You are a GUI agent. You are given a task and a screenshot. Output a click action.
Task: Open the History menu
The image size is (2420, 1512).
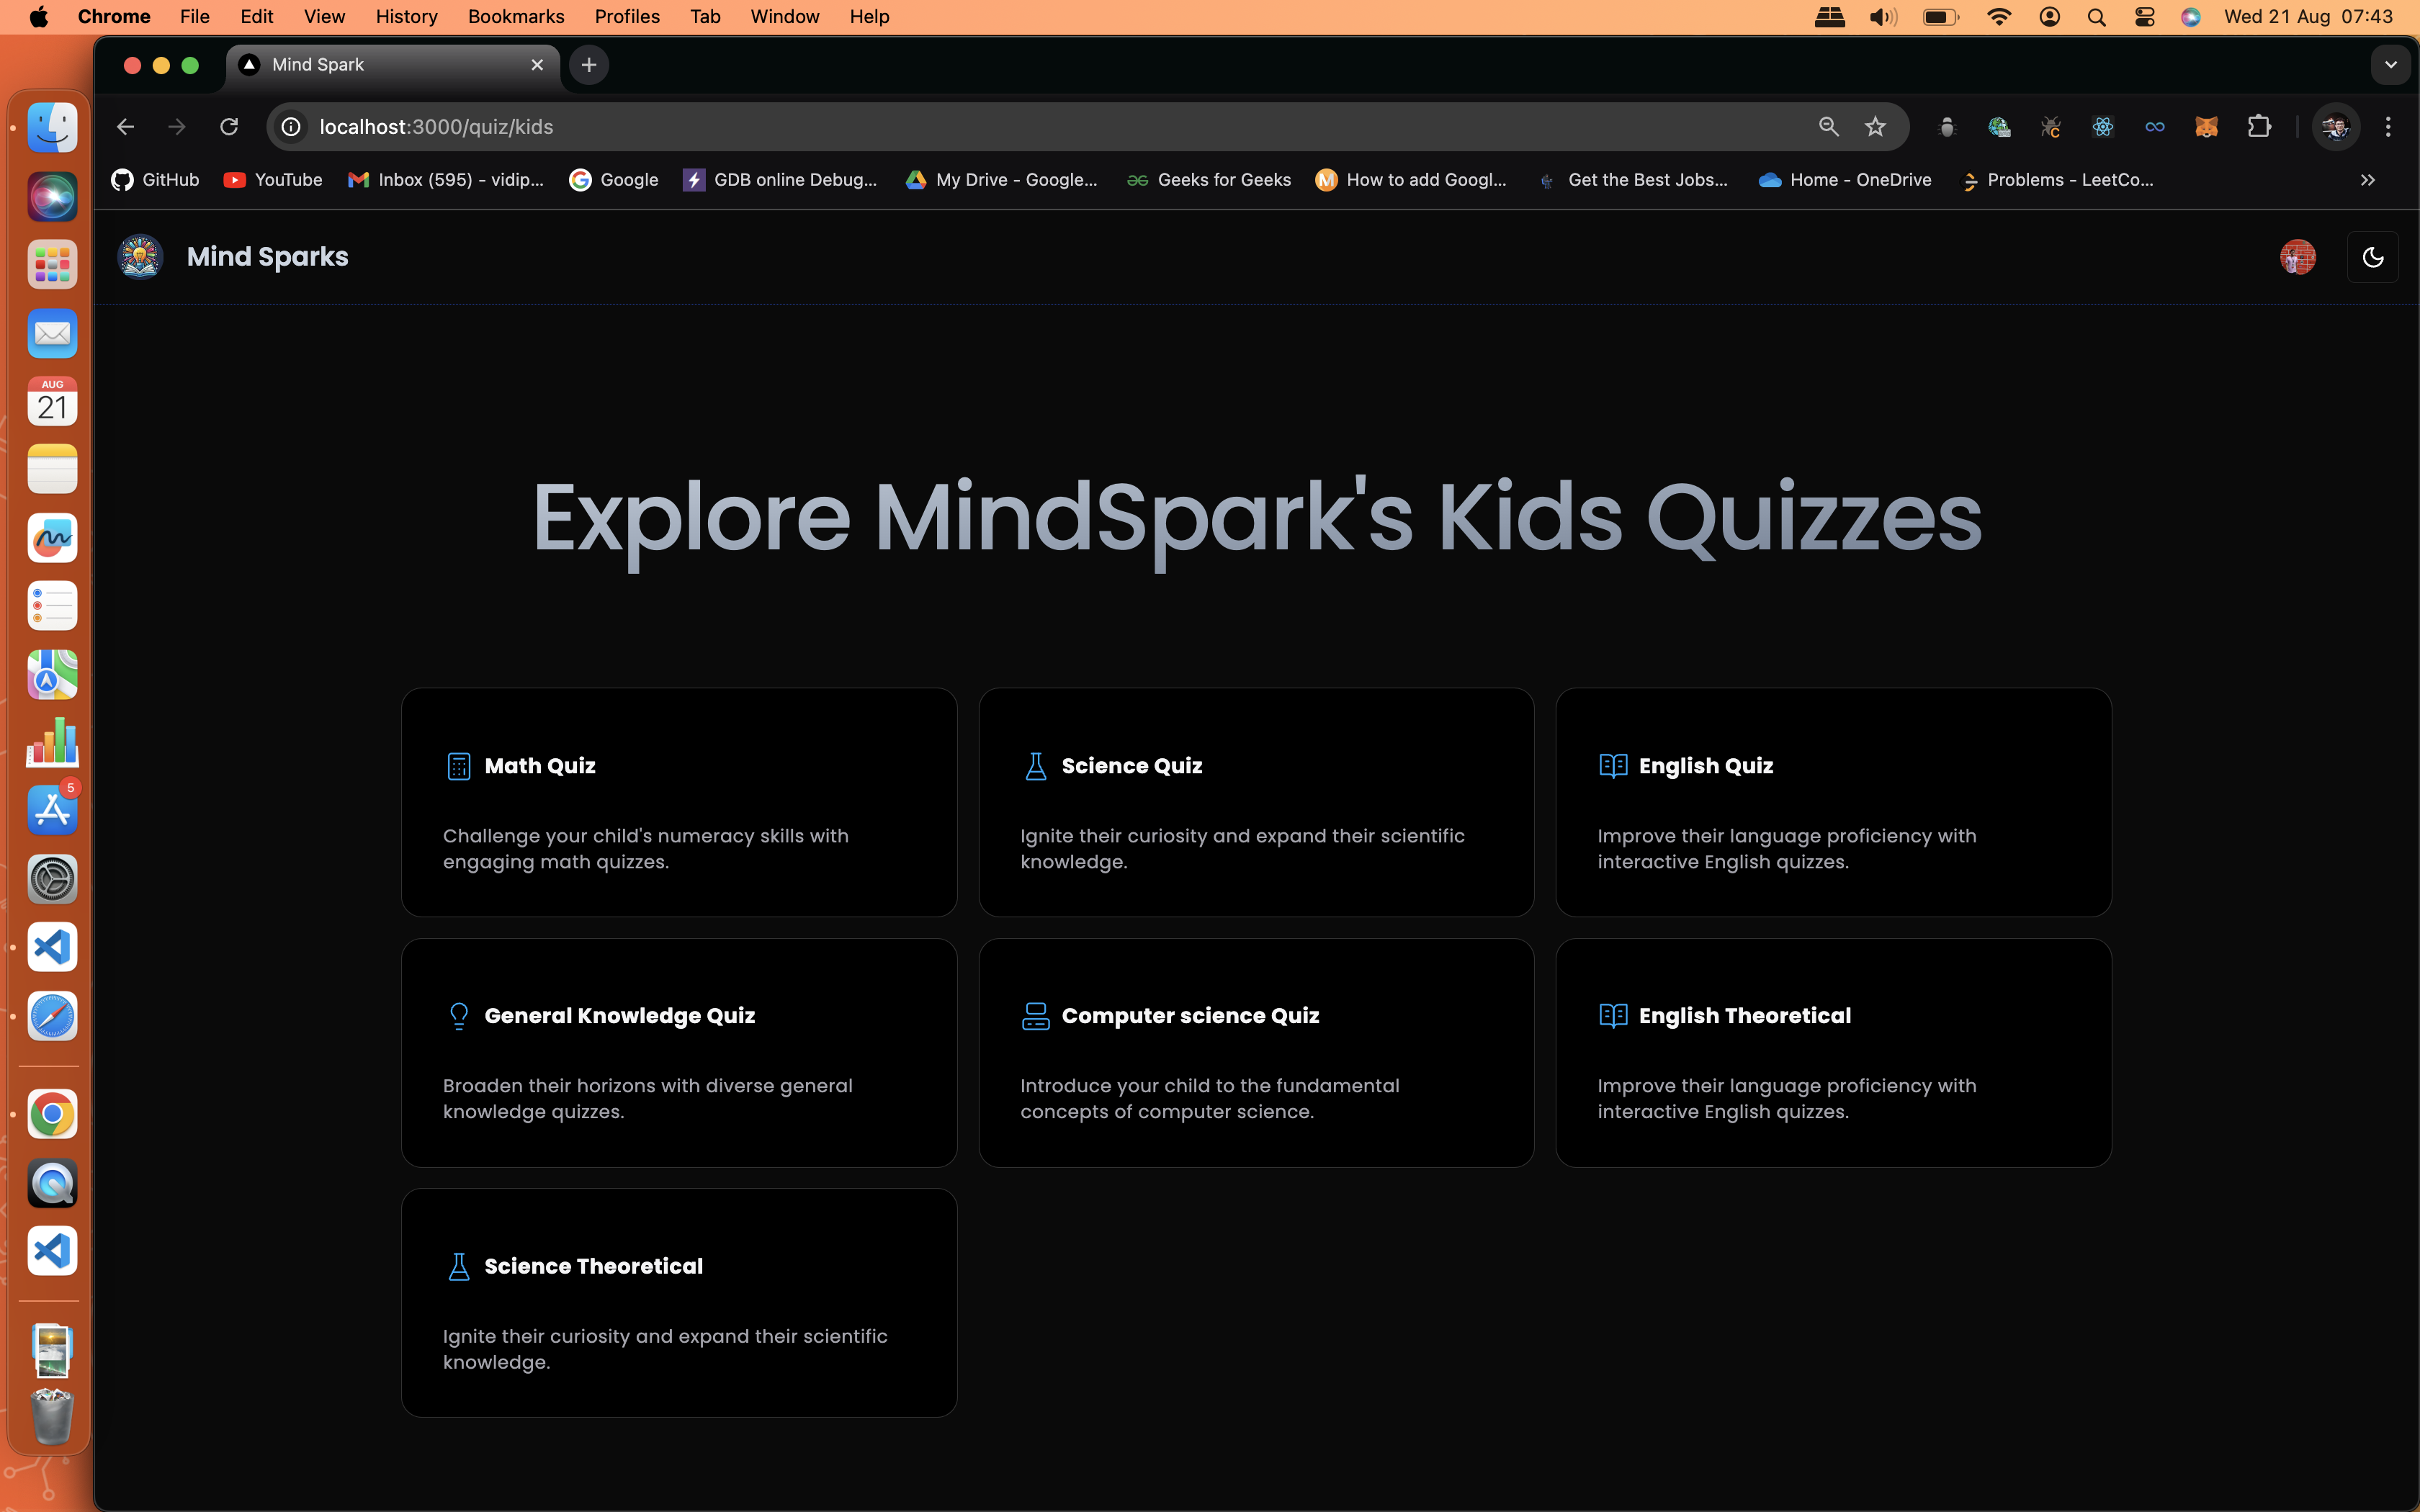point(406,16)
